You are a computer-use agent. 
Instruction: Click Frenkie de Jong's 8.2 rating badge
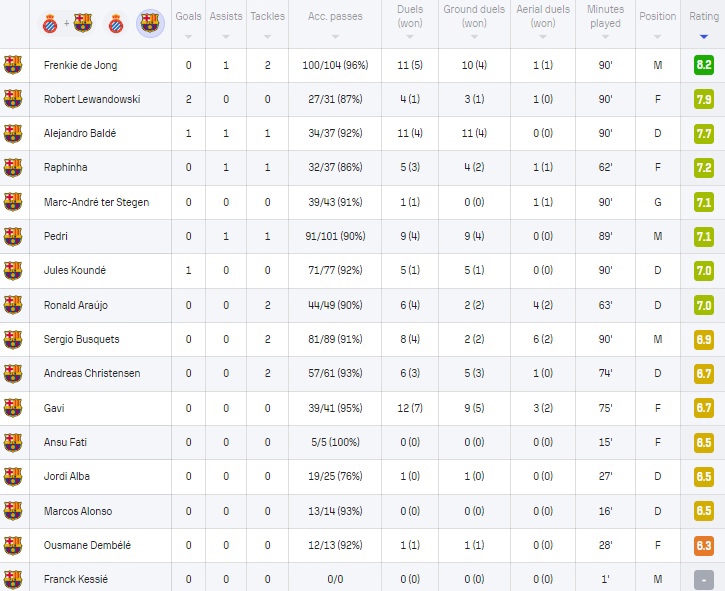[x=703, y=65]
